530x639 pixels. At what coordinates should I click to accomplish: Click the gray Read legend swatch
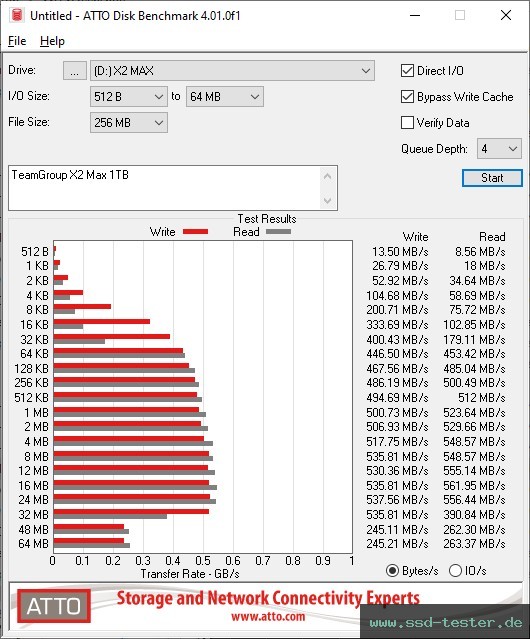pyautogui.click(x=278, y=231)
